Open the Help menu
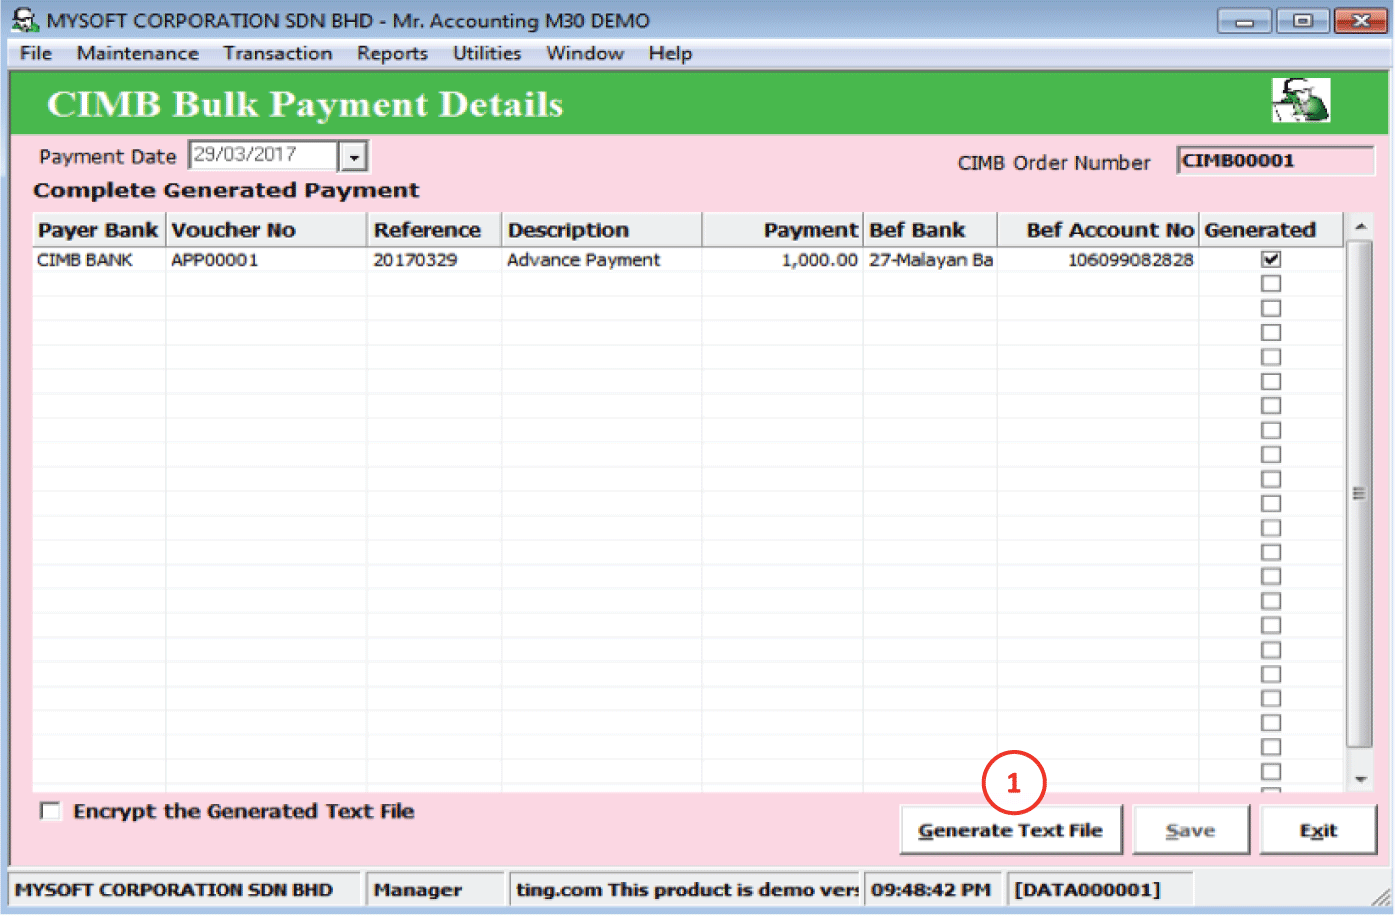The width and height of the screenshot is (1396, 916). click(x=670, y=53)
